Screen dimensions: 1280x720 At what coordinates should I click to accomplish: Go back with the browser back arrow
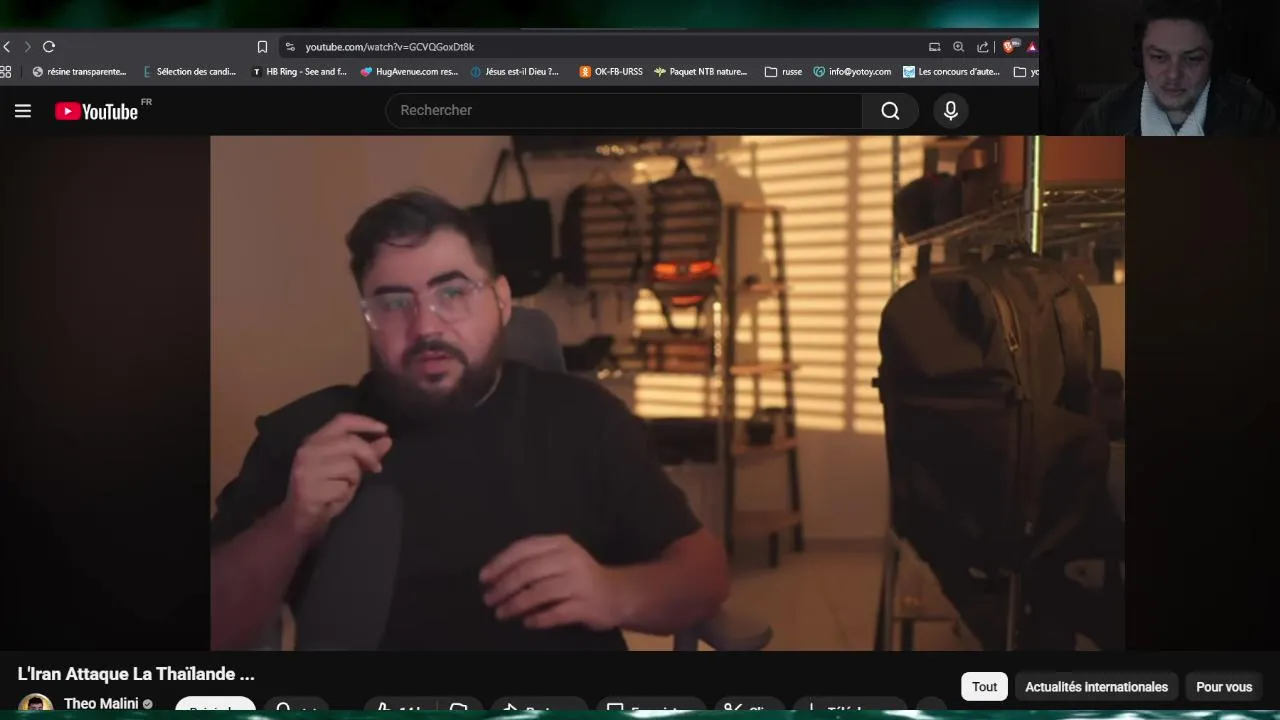click(x=7, y=47)
